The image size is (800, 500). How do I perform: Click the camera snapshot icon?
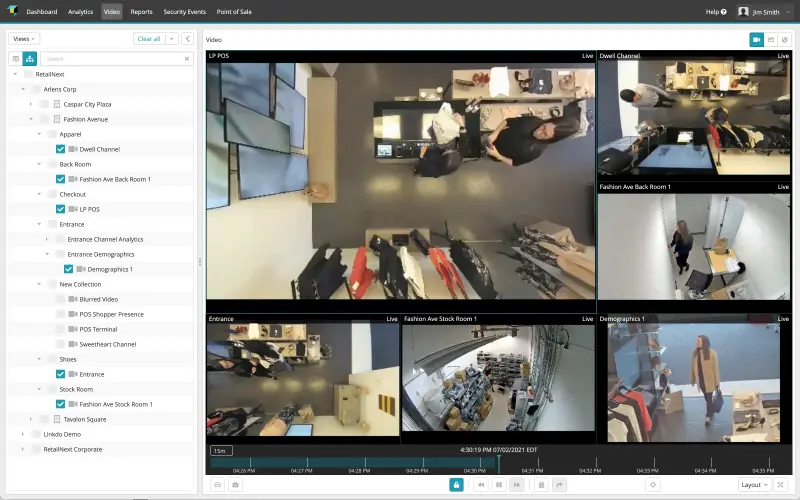[235, 485]
